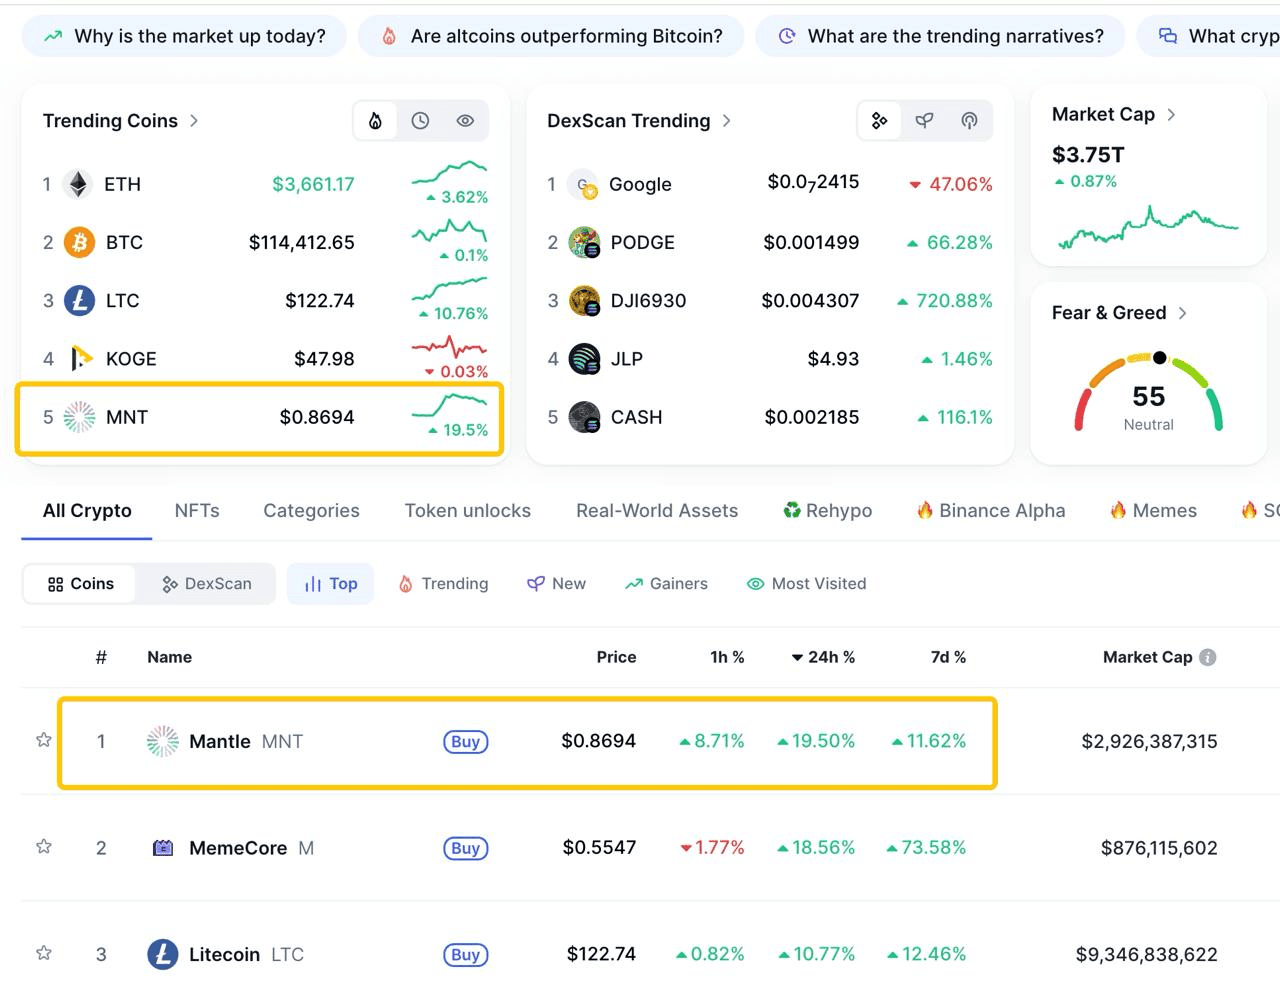Switch to the Categories tab
Screen dimensions: 1280x993
pyautogui.click(x=311, y=510)
